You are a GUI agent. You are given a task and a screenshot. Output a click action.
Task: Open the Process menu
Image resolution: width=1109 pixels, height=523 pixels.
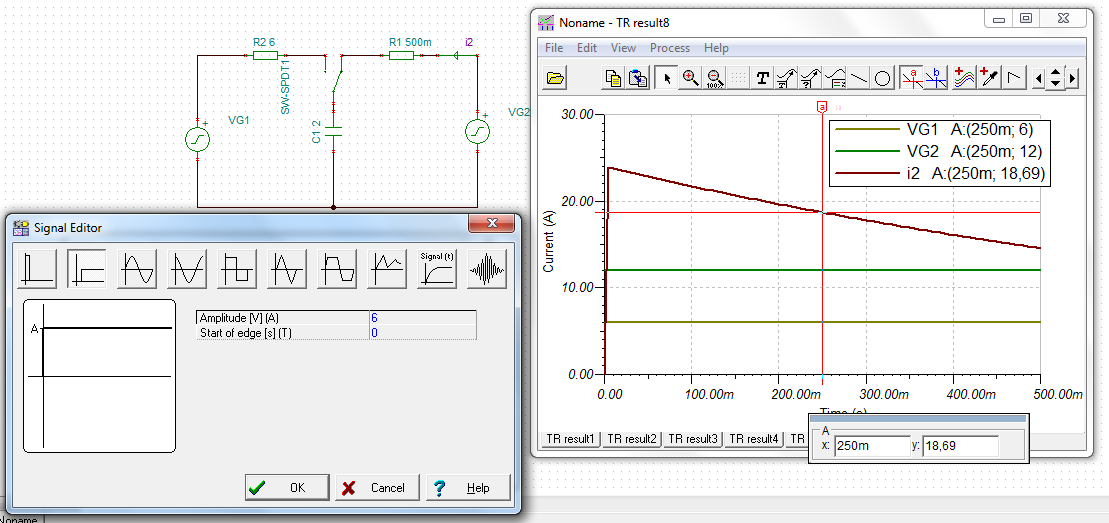[x=669, y=48]
